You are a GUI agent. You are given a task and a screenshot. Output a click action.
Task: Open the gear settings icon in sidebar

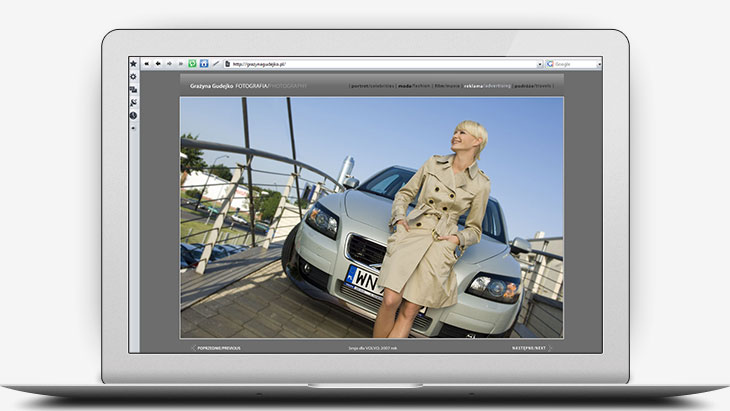tap(133, 76)
